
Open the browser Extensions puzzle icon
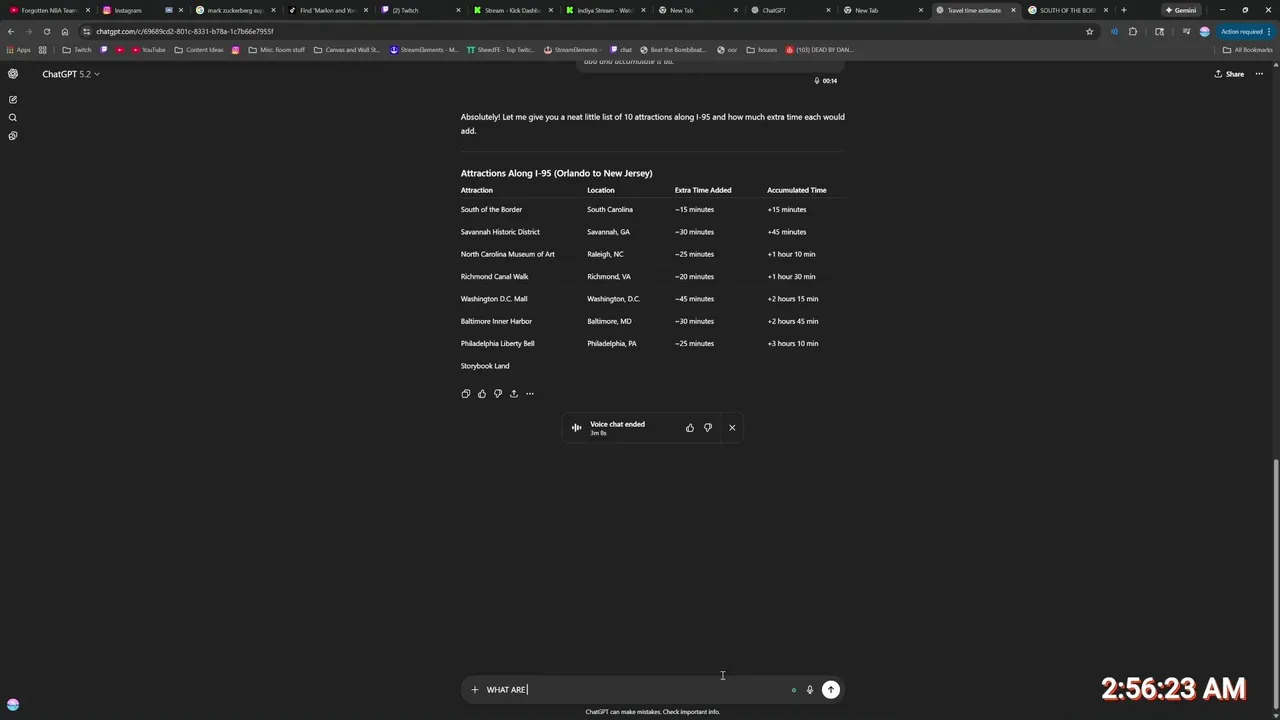click(1133, 31)
